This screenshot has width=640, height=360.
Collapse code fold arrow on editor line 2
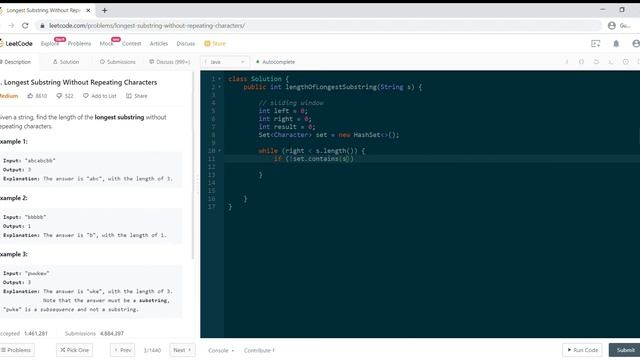(x=220, y=87)
